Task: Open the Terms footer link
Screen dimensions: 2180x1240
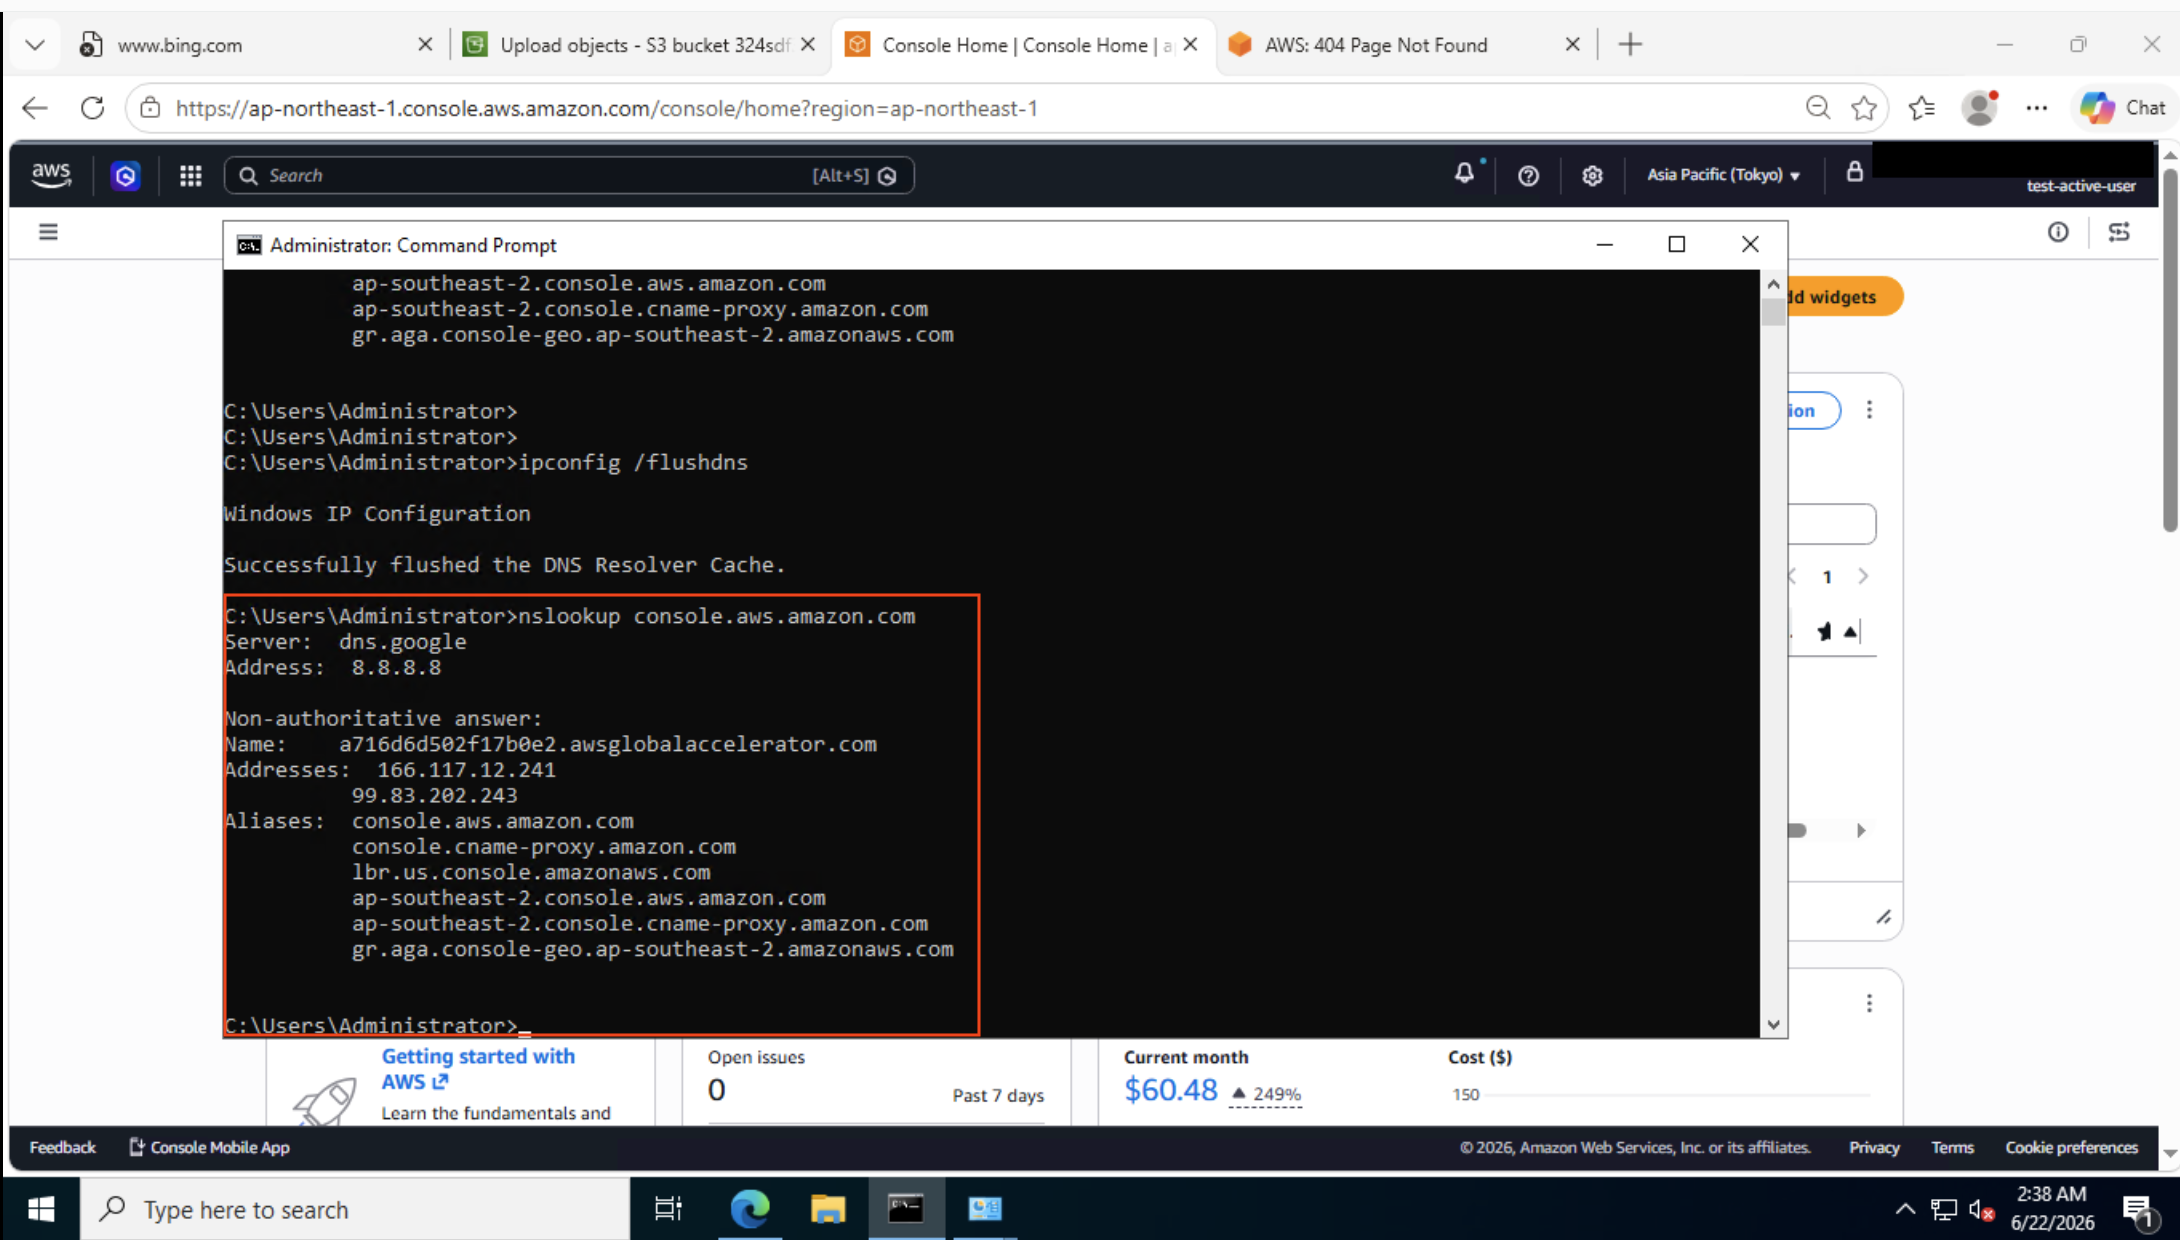Action: click(x=1952, y=1147)
